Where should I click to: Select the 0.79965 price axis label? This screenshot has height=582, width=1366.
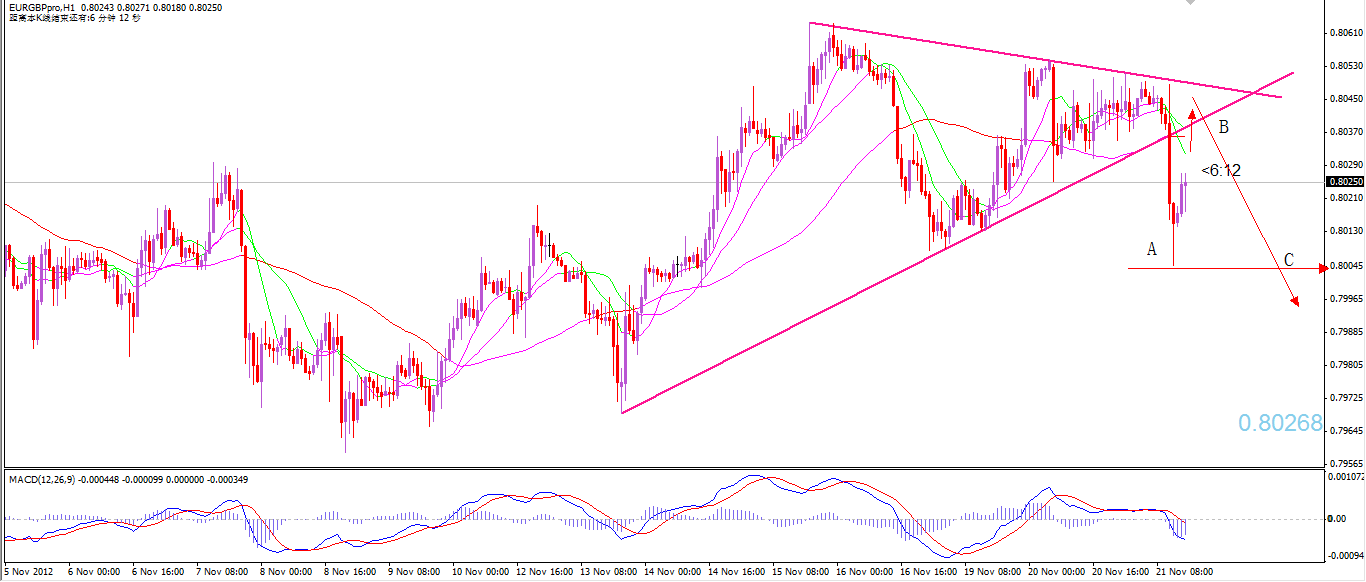point(1345,299)
